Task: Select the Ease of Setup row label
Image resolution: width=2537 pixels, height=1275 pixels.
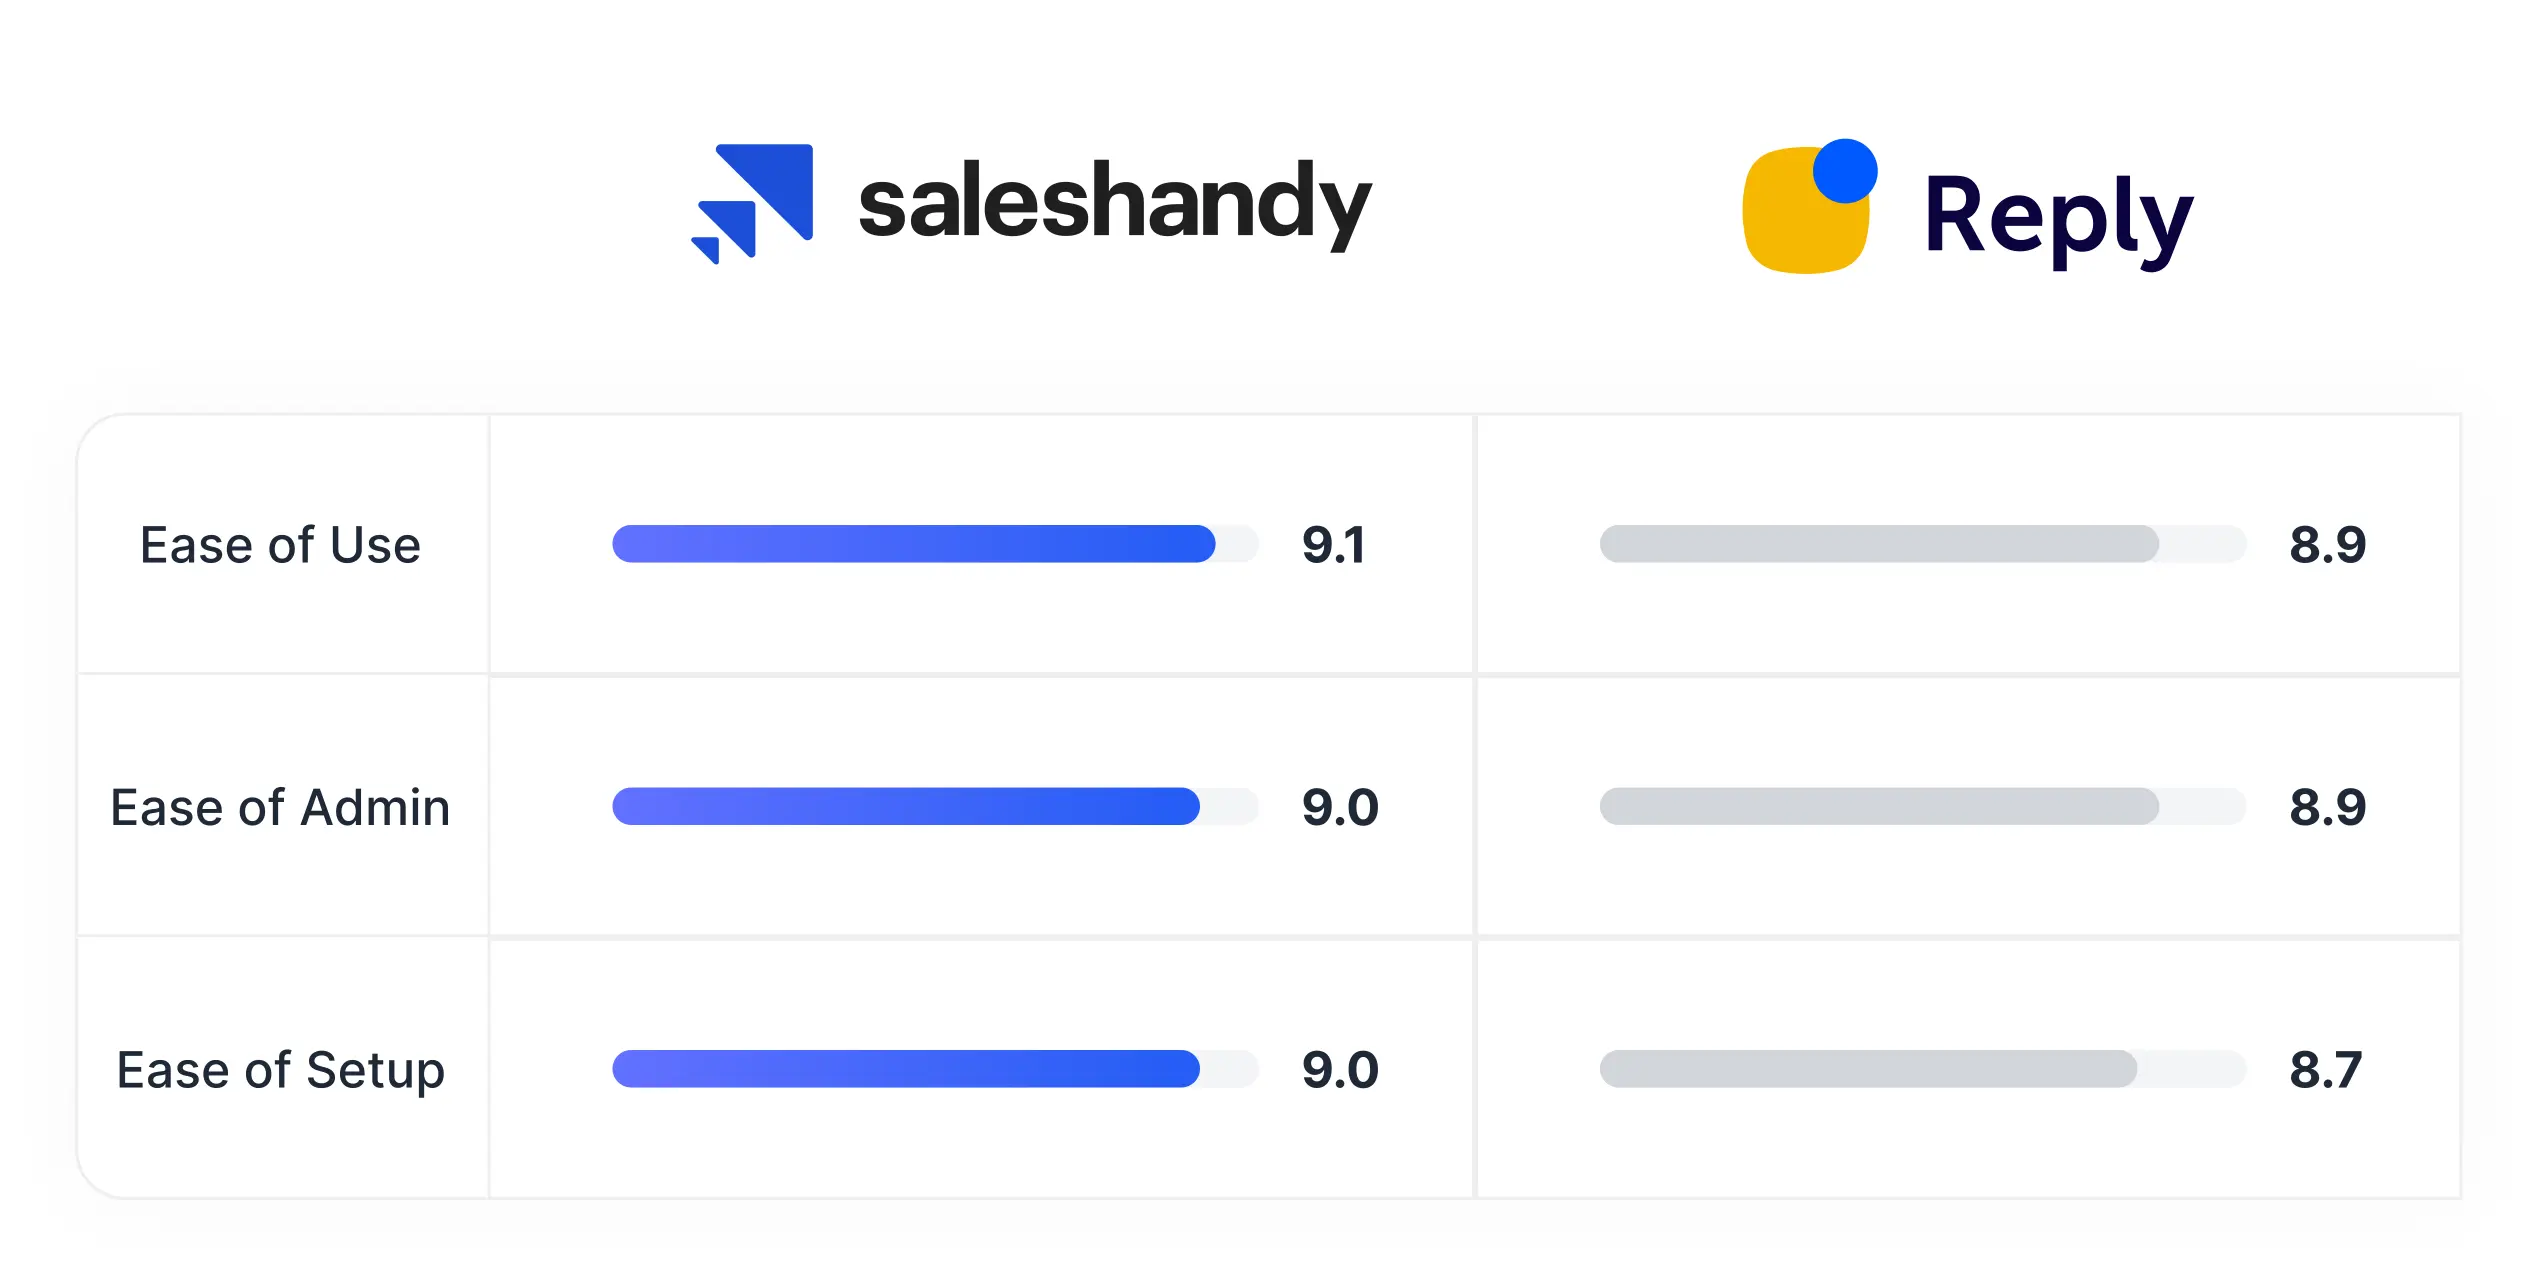Action: click(x=280, y=1069)
